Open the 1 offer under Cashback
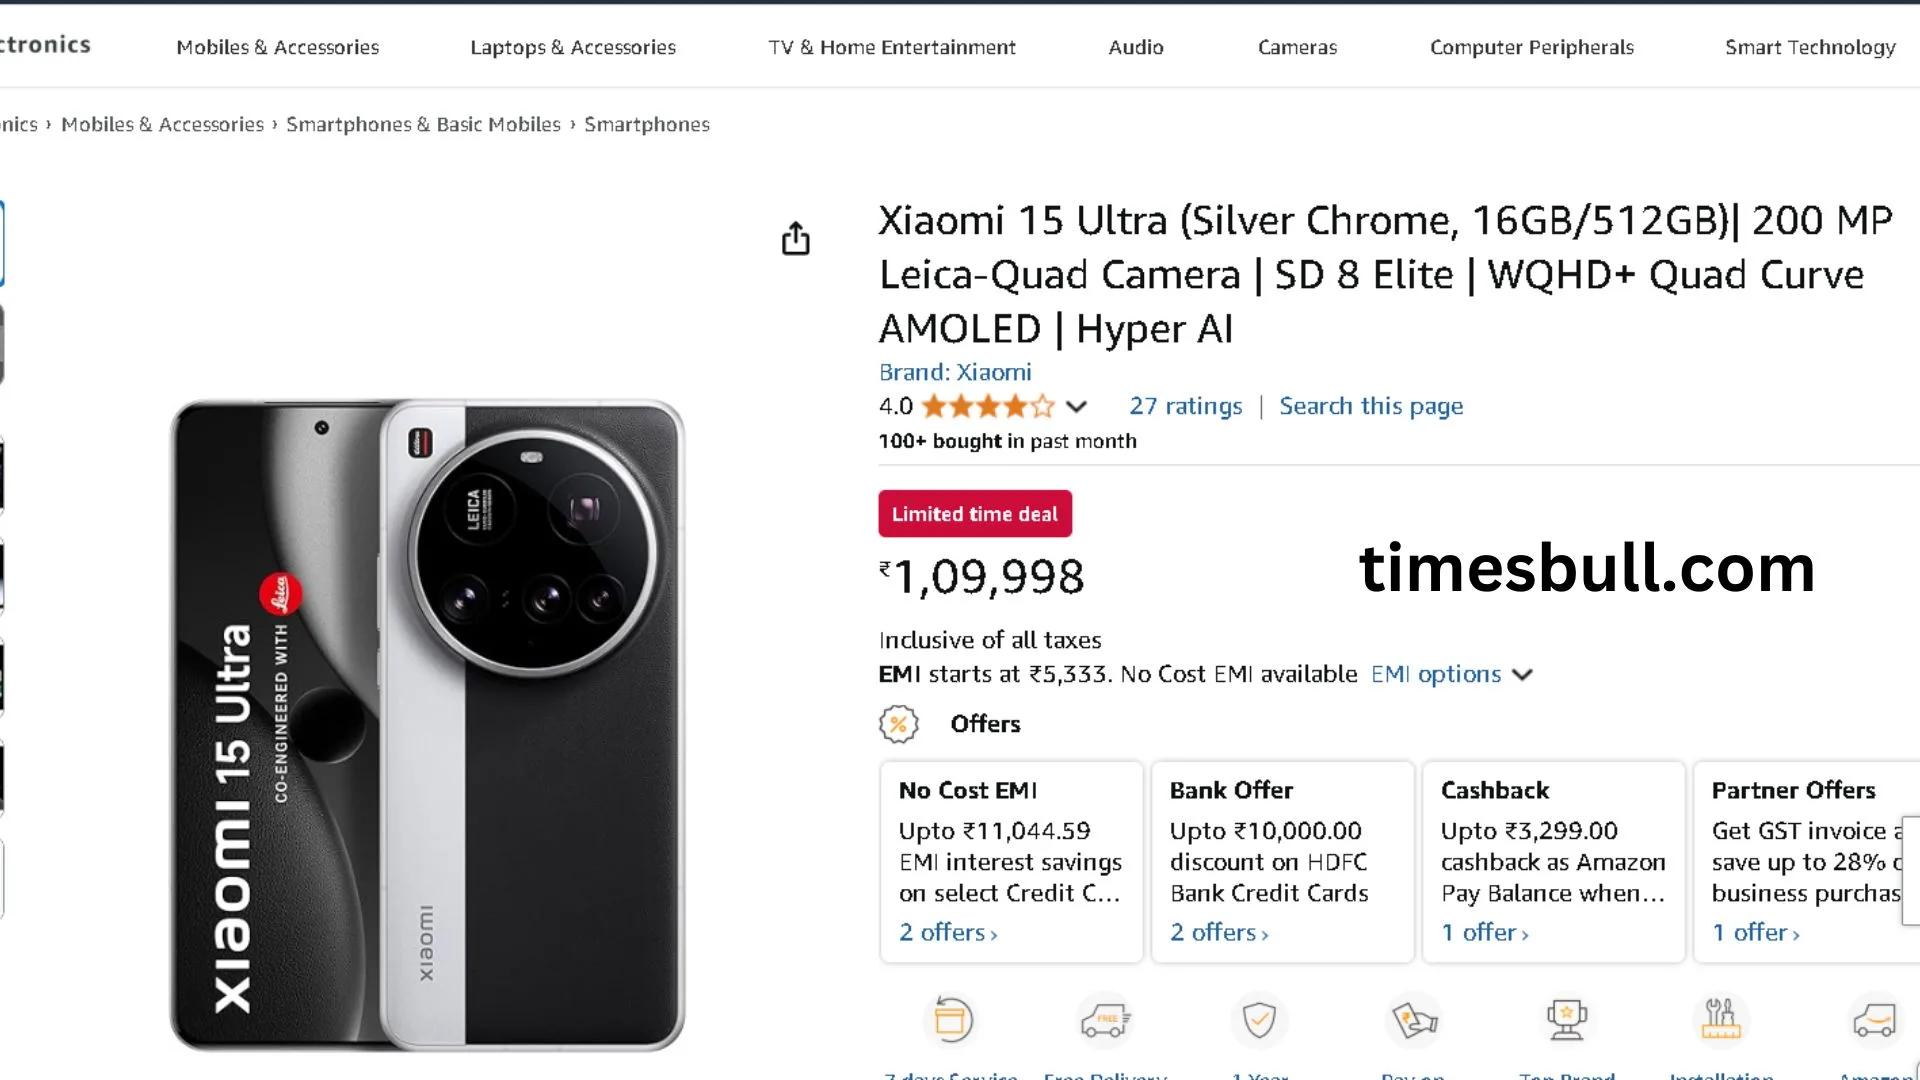 tap(1484, 933)
